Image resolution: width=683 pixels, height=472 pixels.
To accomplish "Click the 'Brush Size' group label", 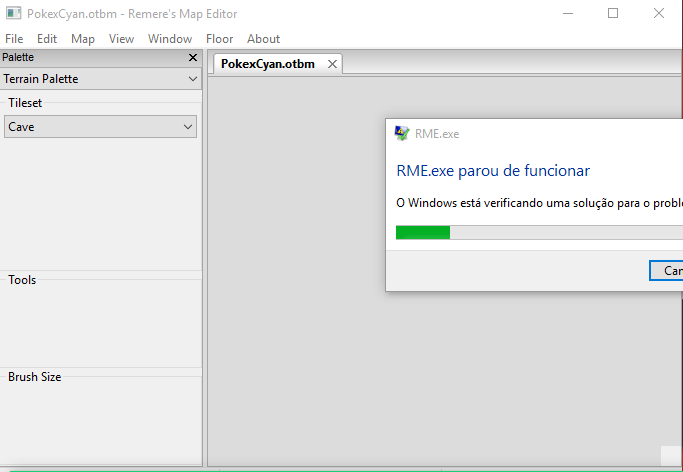I will 34,377.
